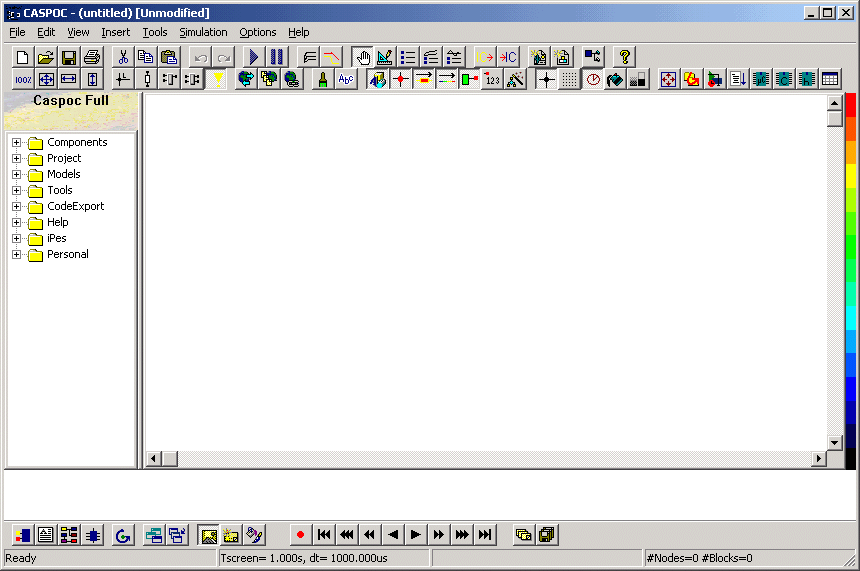The width and height of the screenshot is (860, 571).
Task: Click the fit-to-height vertical arrows icon
Action: click(x=92, y=80)
